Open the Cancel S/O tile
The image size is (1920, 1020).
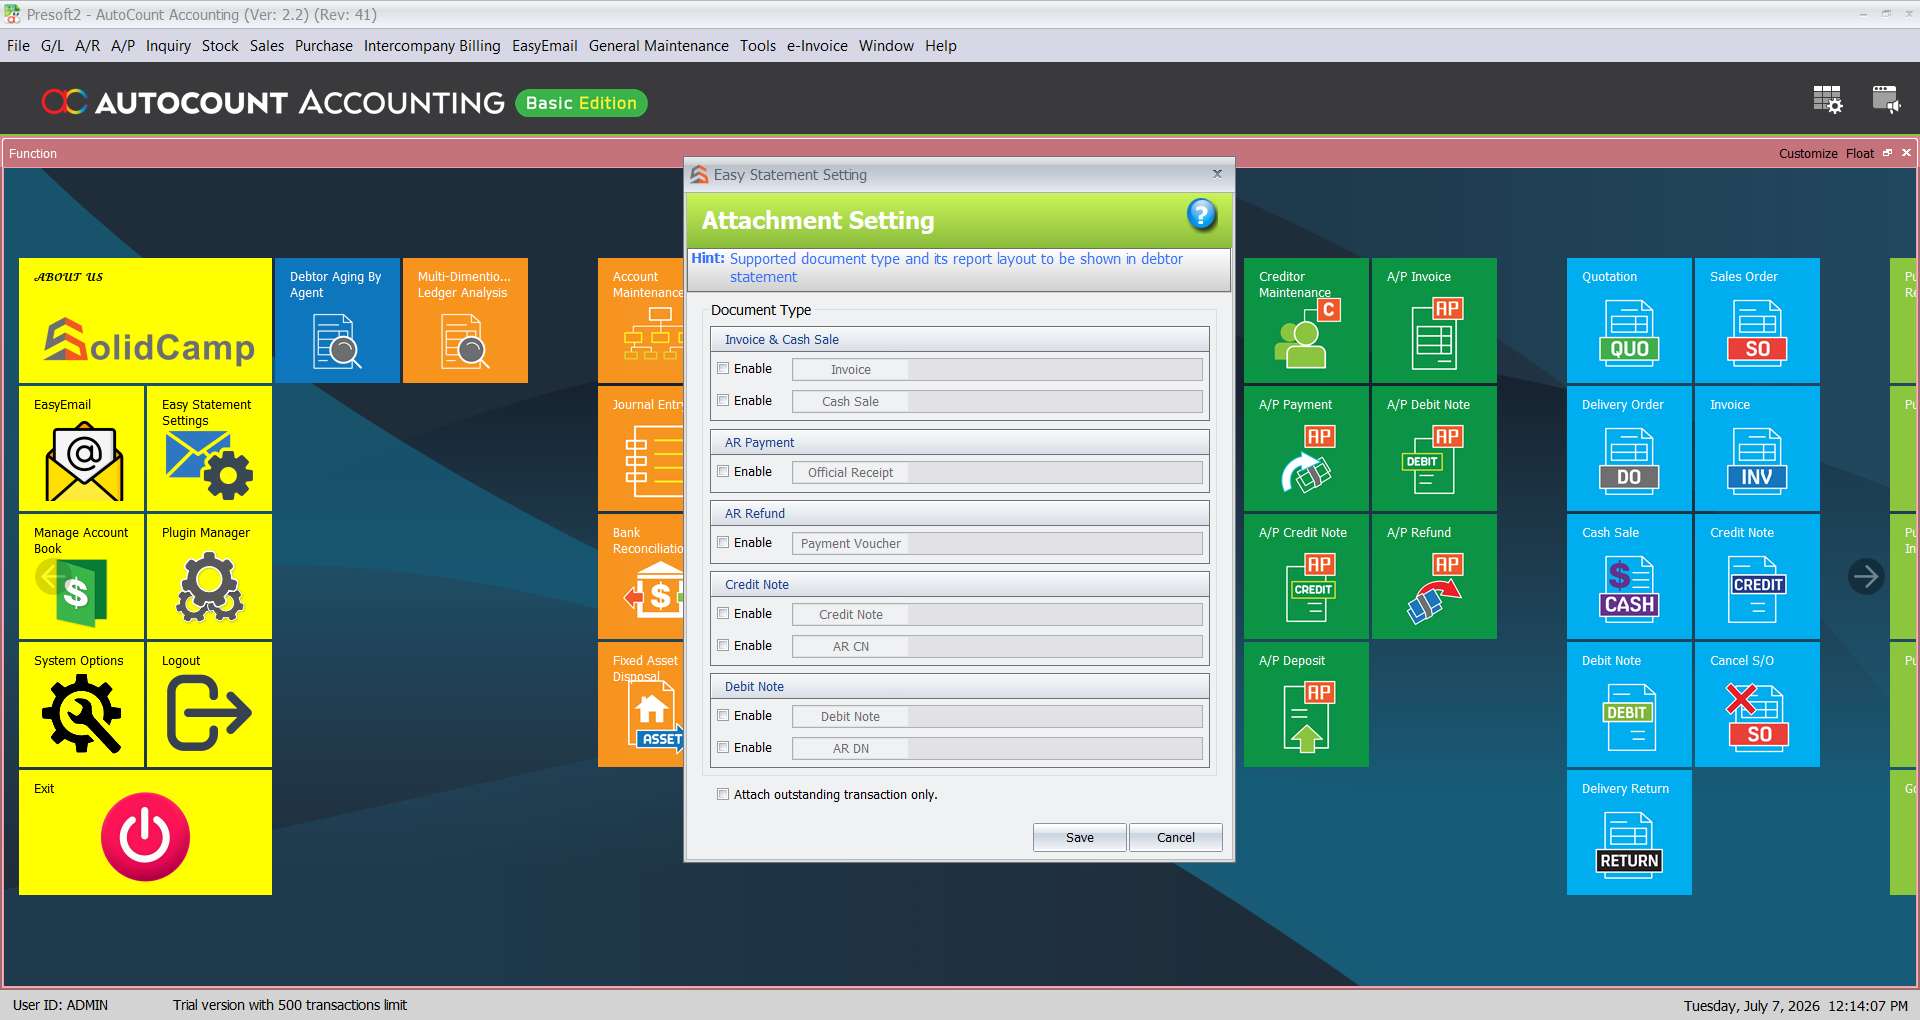coord(1757,705)
